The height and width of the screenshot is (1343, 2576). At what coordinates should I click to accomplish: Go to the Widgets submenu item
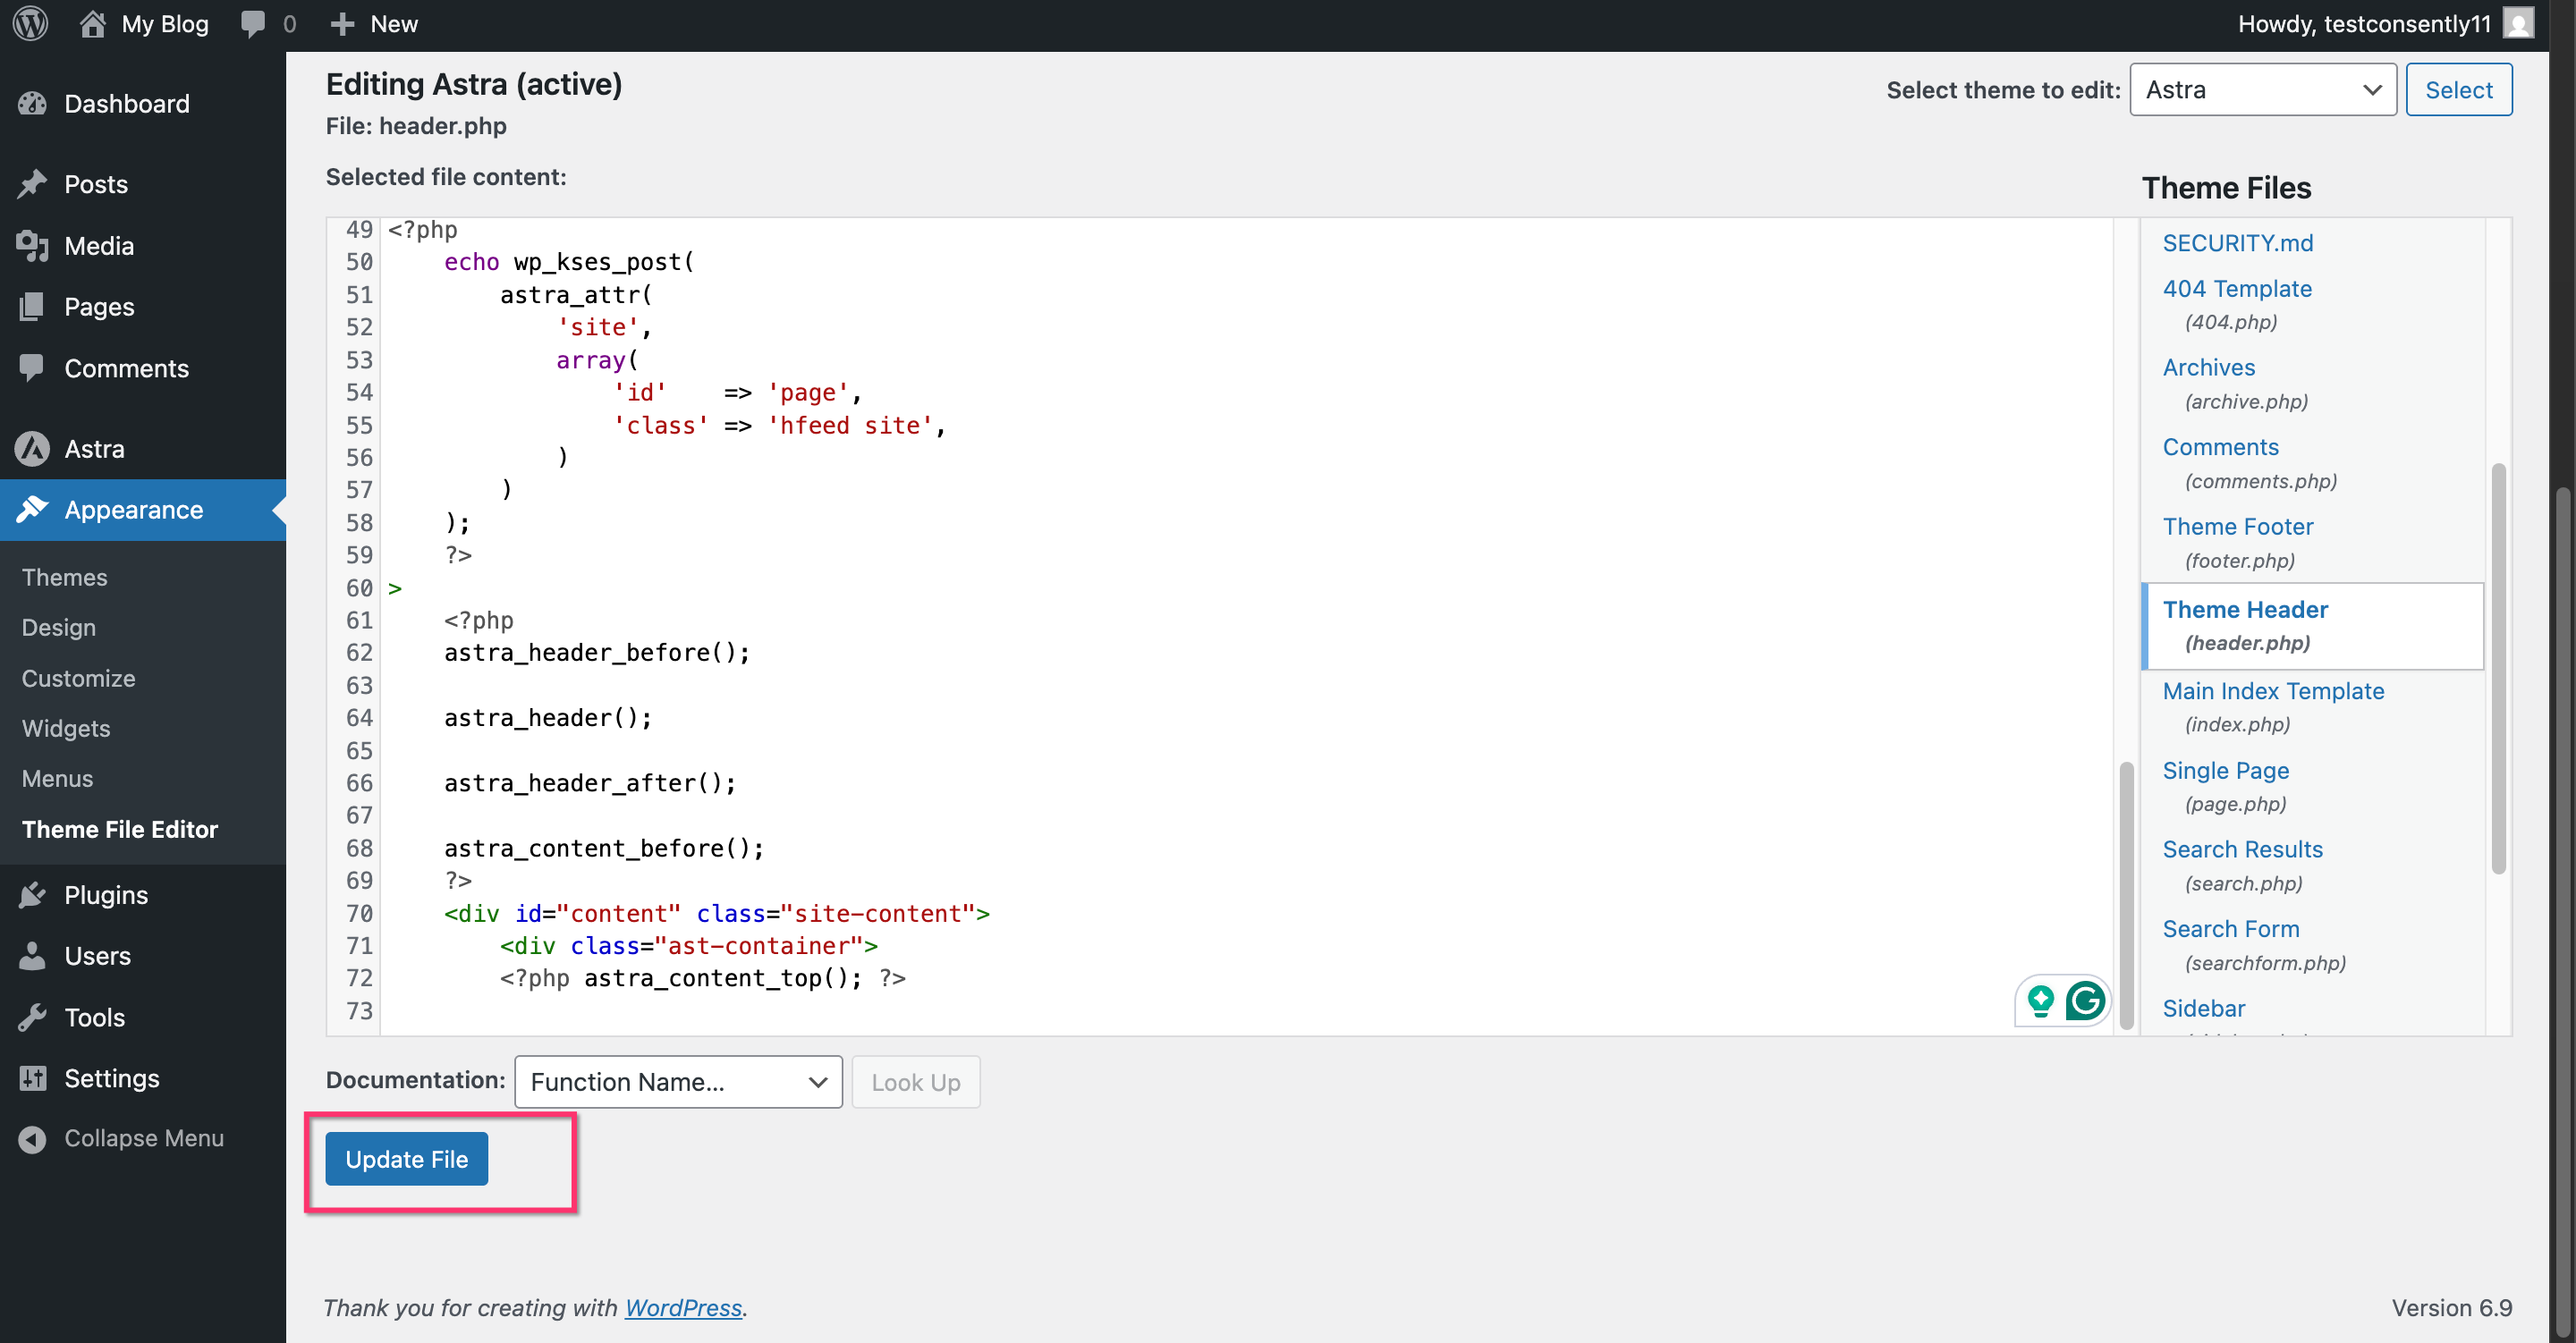pyautogui.click(x=66, y=728)
